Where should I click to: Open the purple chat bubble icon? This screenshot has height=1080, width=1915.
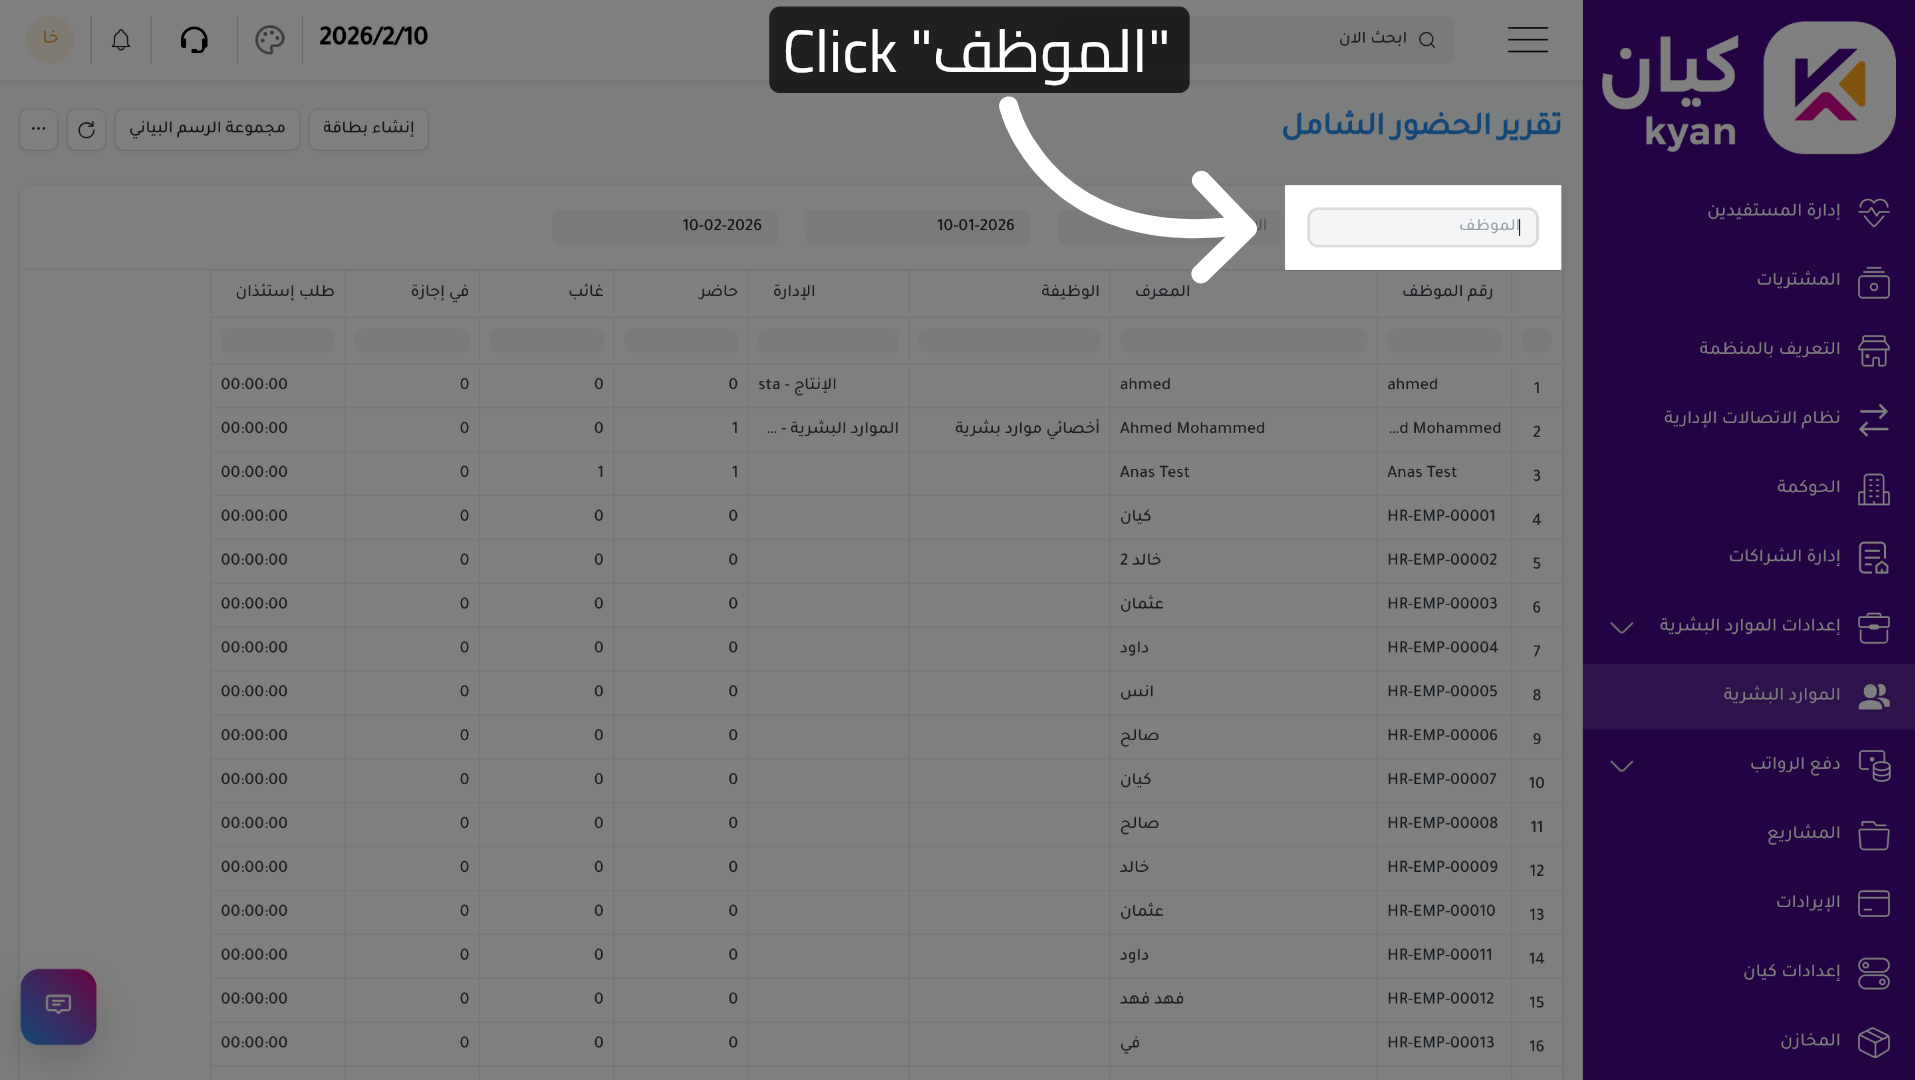pos(58,1006)
